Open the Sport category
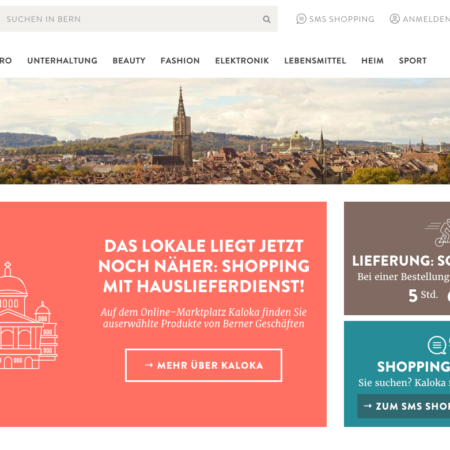The image size is (450, 450). point(413,61)
